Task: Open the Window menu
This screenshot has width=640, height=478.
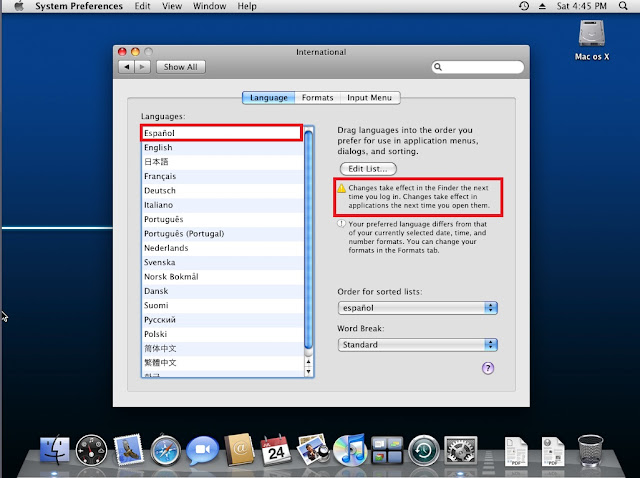Action: tap(209, 6)
